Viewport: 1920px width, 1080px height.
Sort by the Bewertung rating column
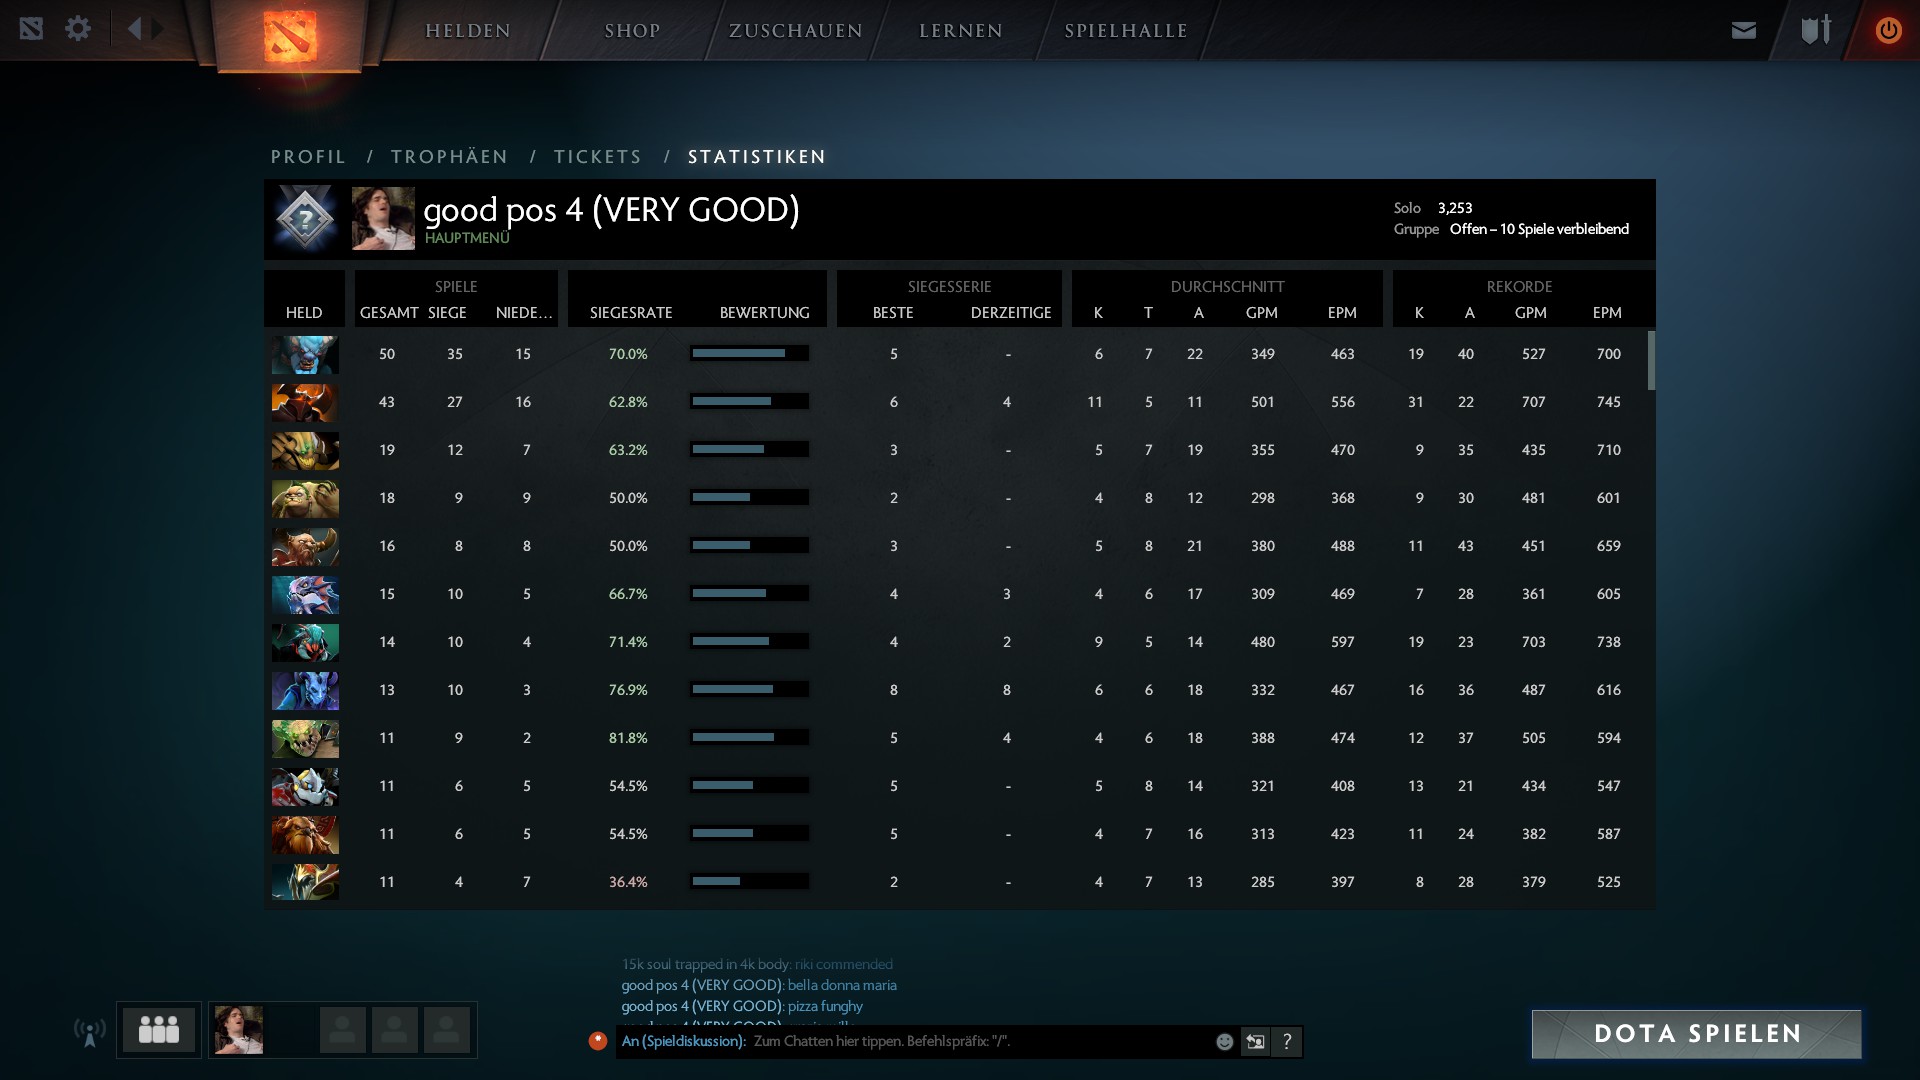click(x=764, y=313)
